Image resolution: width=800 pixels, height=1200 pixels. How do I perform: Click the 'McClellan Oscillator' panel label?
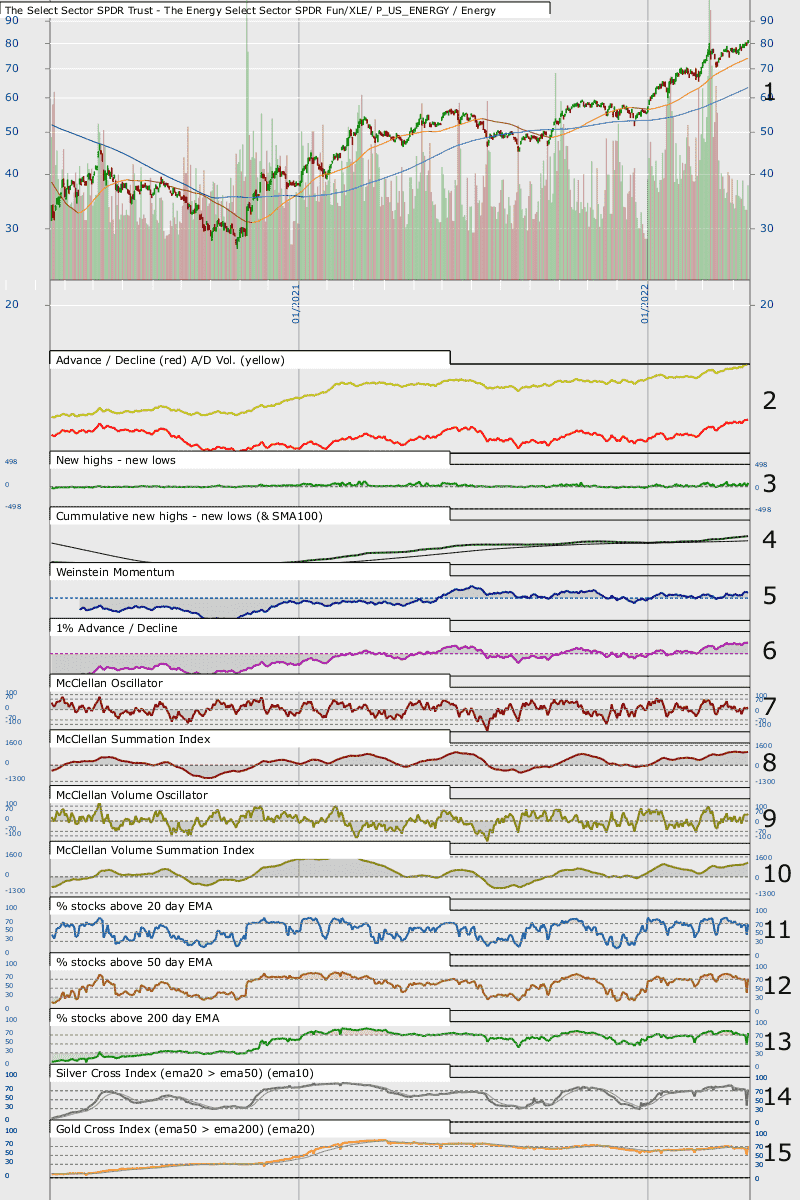110,683
